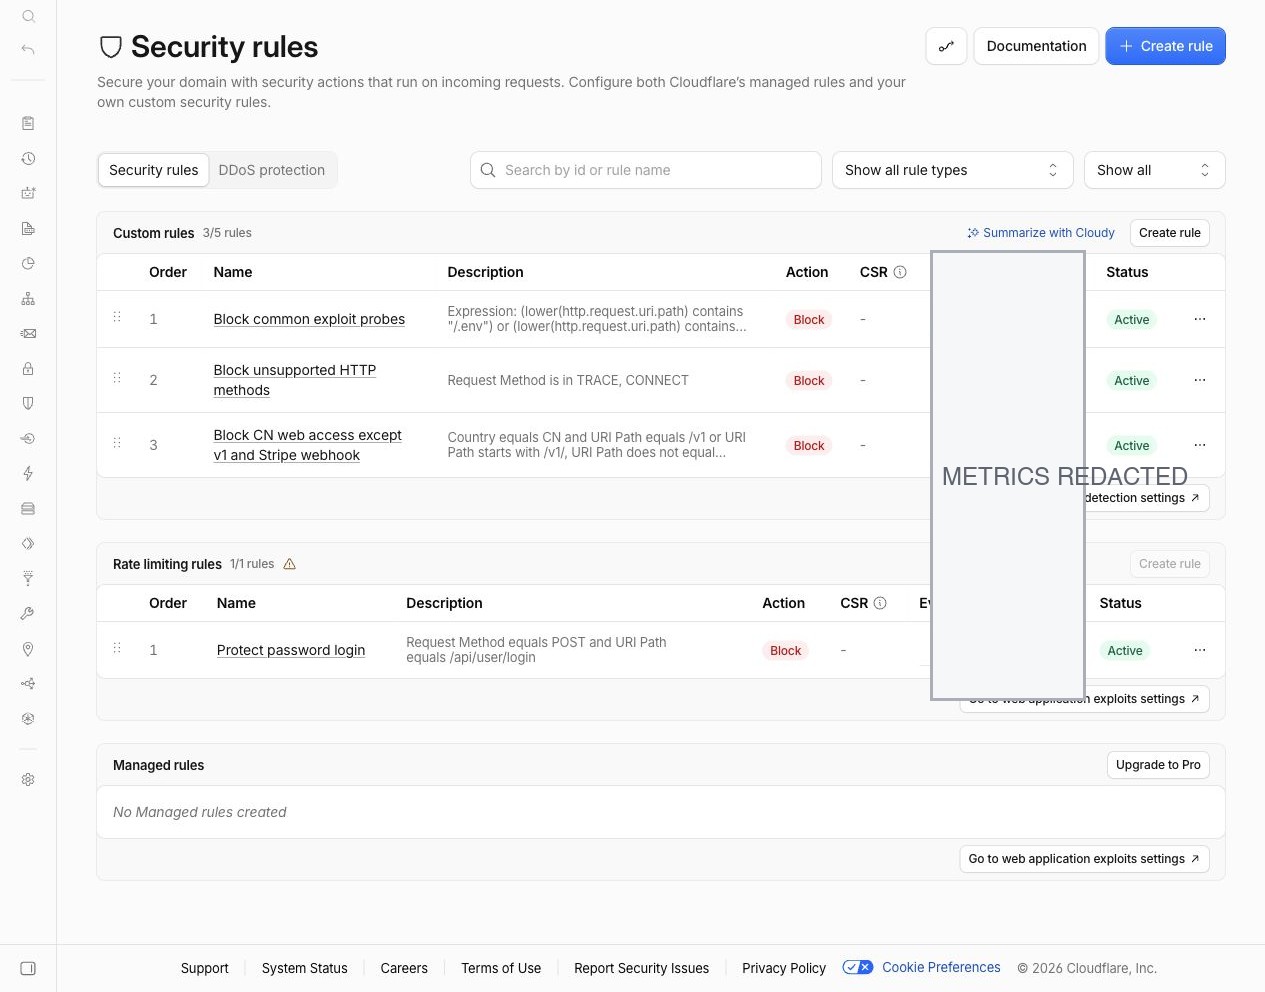Open the search icon in sidebar

point(28,16)
